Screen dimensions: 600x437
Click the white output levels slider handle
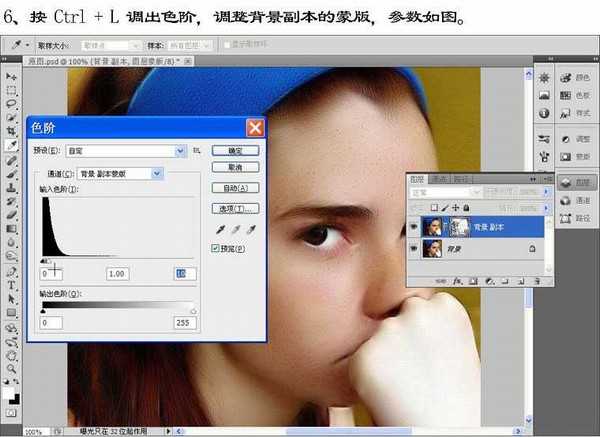click(193, 311)
